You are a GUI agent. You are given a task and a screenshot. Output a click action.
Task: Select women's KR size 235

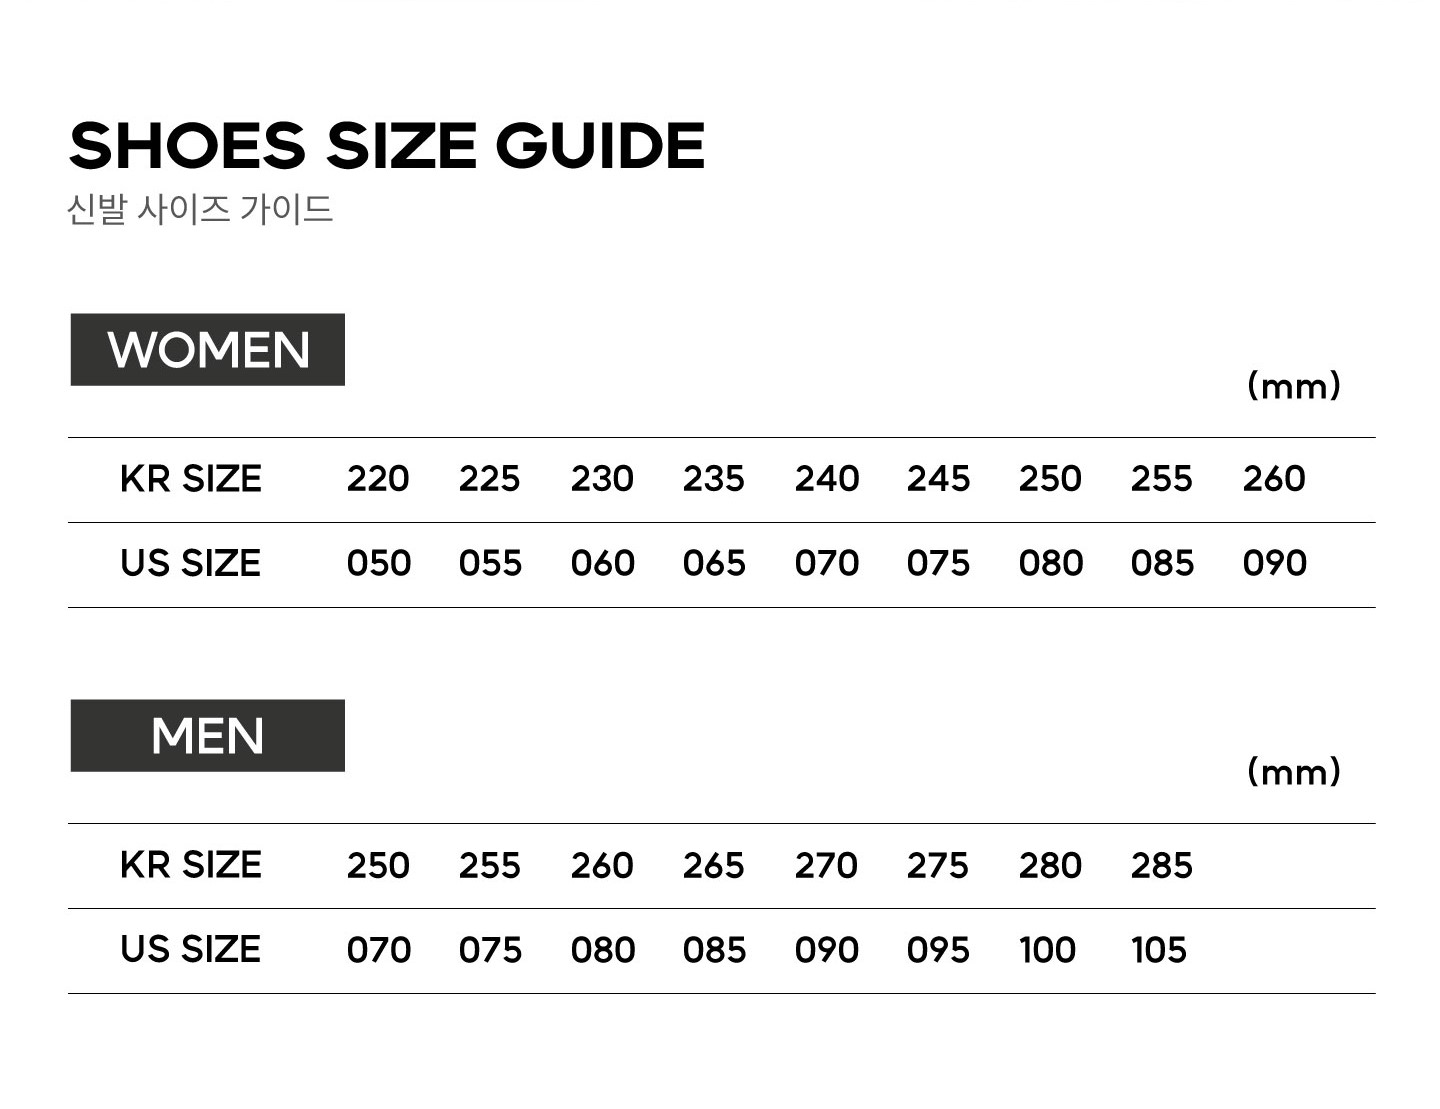pyautogui.click(x=714, y=479)
